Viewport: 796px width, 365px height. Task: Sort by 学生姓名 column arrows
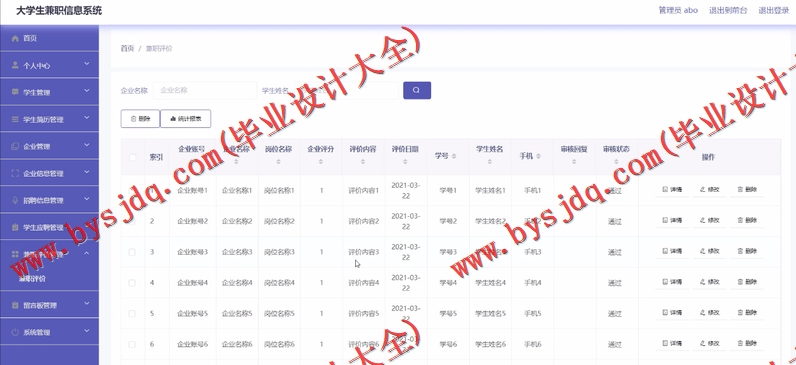(x=489, y=162)
